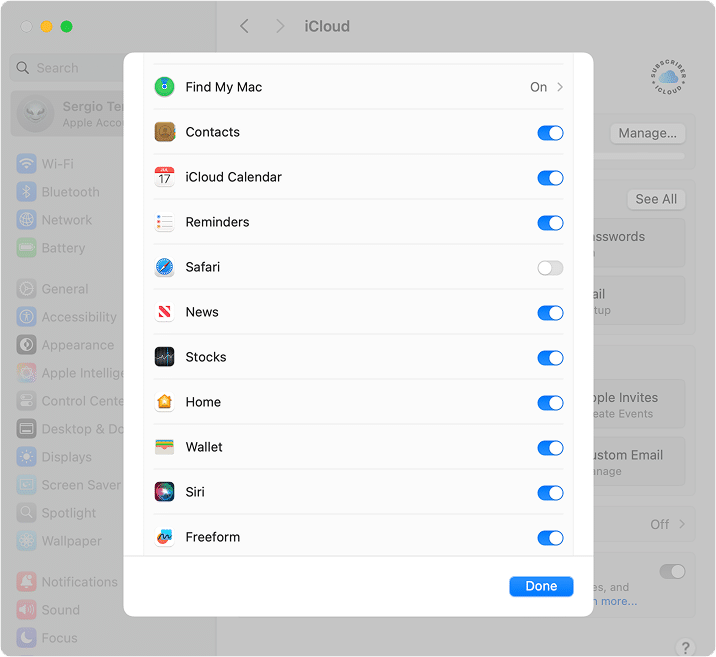Click the Wallet app icon

164,447
